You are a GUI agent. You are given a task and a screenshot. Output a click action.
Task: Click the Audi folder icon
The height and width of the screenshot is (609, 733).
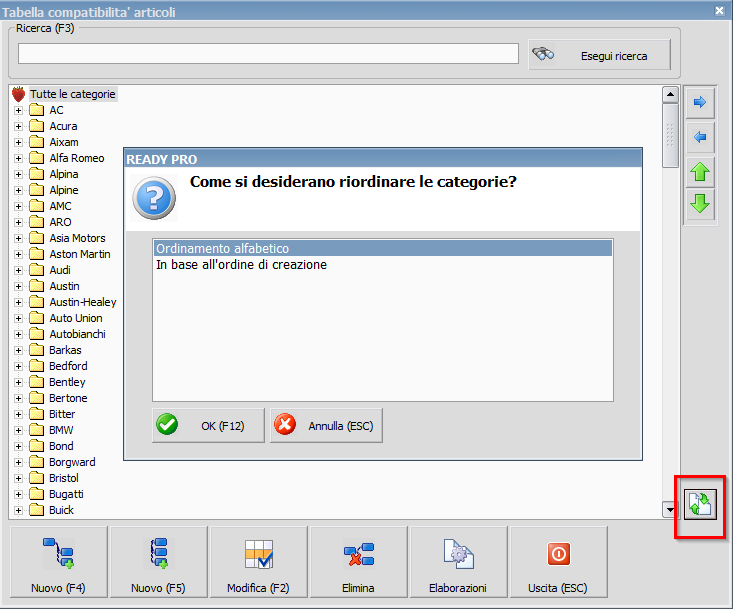click(36, 270)
